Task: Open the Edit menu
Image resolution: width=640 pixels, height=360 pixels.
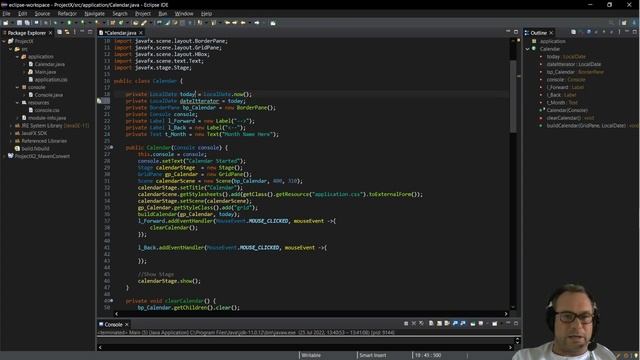Action: (x=22, y=13)
